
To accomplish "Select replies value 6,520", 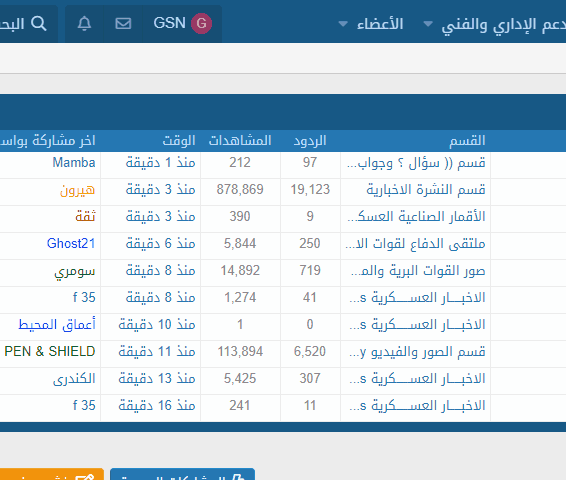I will tap(310, 352).
